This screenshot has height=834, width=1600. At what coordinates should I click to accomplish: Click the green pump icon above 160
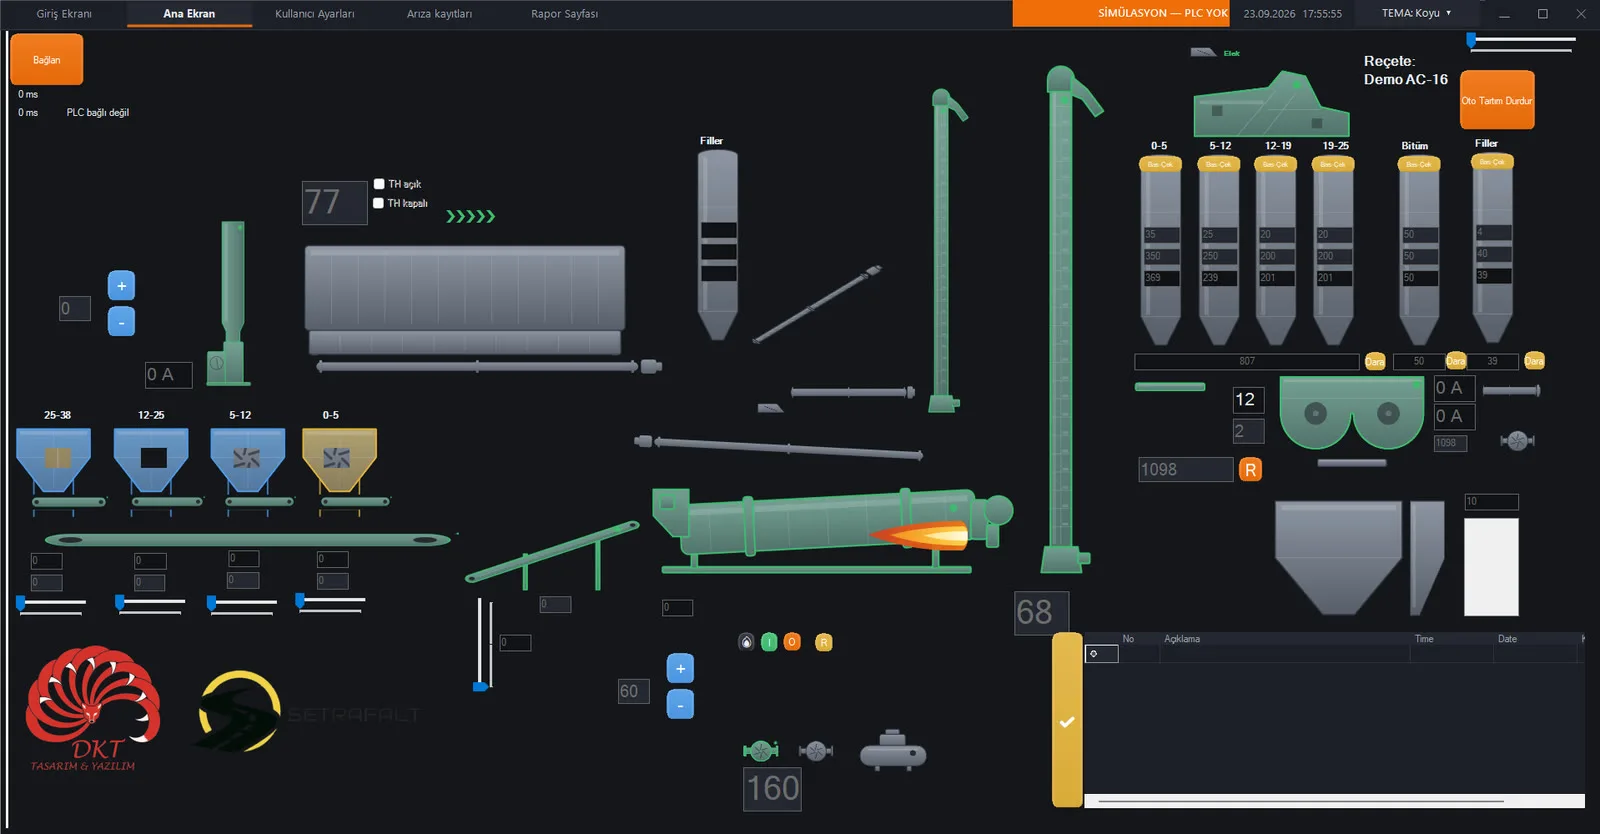(x=761, y=750)
